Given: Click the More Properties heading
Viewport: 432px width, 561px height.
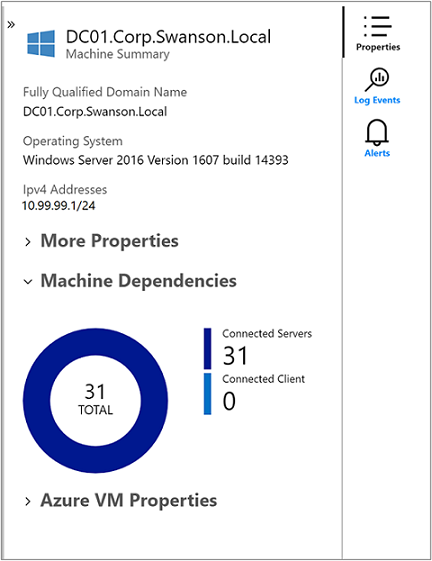Looking at the screenshot, I should [110, 241].
